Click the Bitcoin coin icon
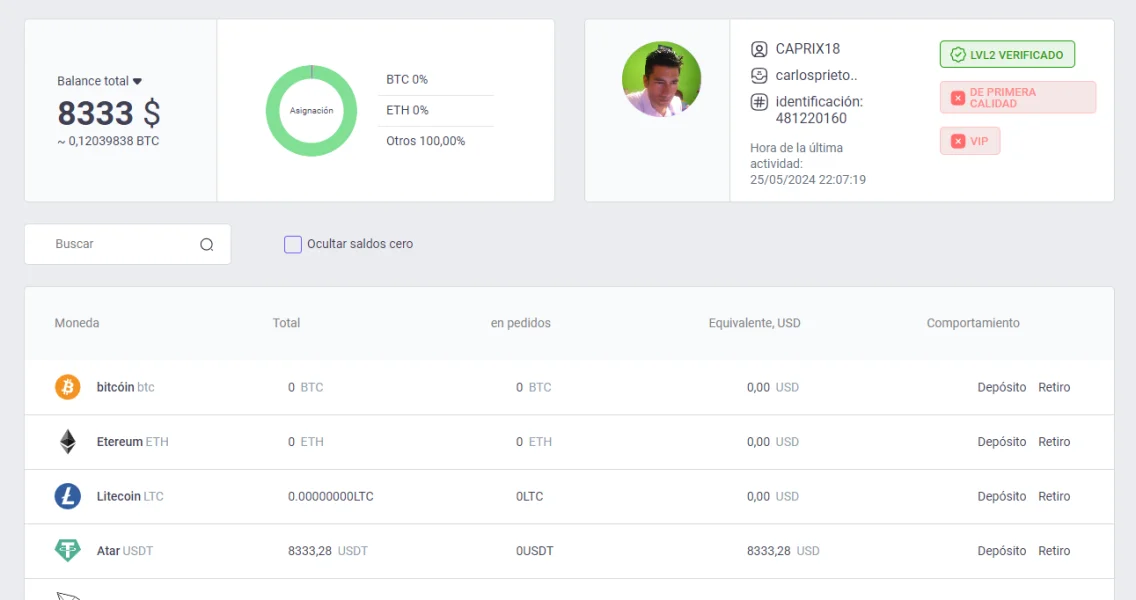1136x600 pixels. (x=67, y=387)
